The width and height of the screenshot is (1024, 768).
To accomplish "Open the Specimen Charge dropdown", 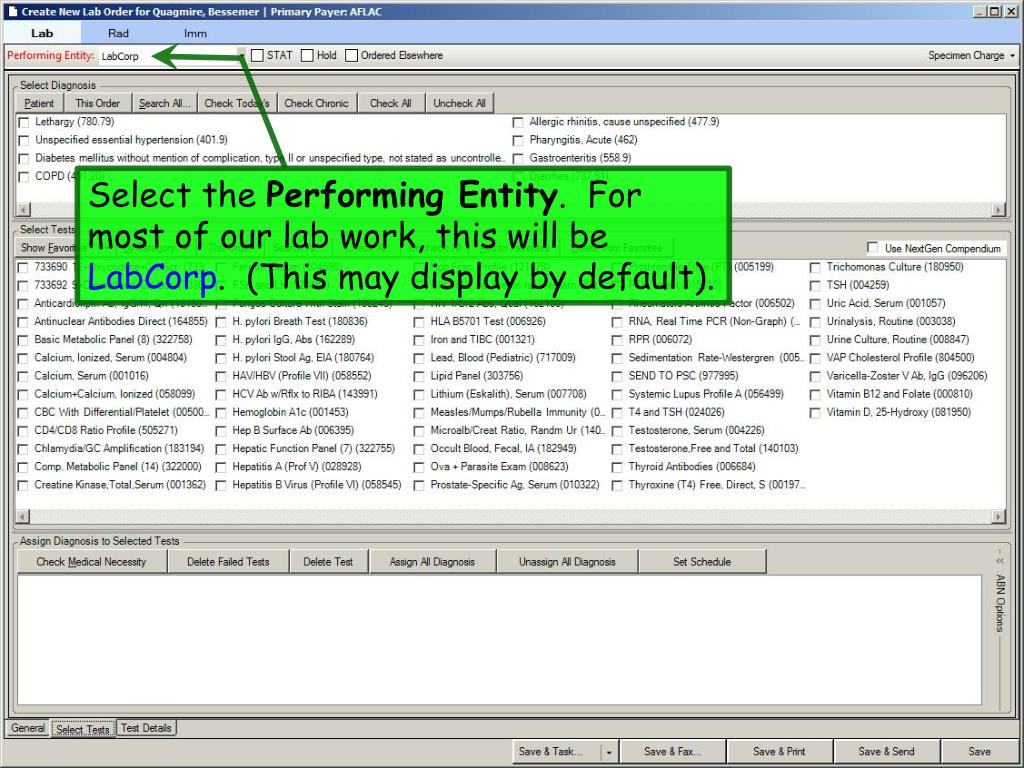I will (972, 56).
